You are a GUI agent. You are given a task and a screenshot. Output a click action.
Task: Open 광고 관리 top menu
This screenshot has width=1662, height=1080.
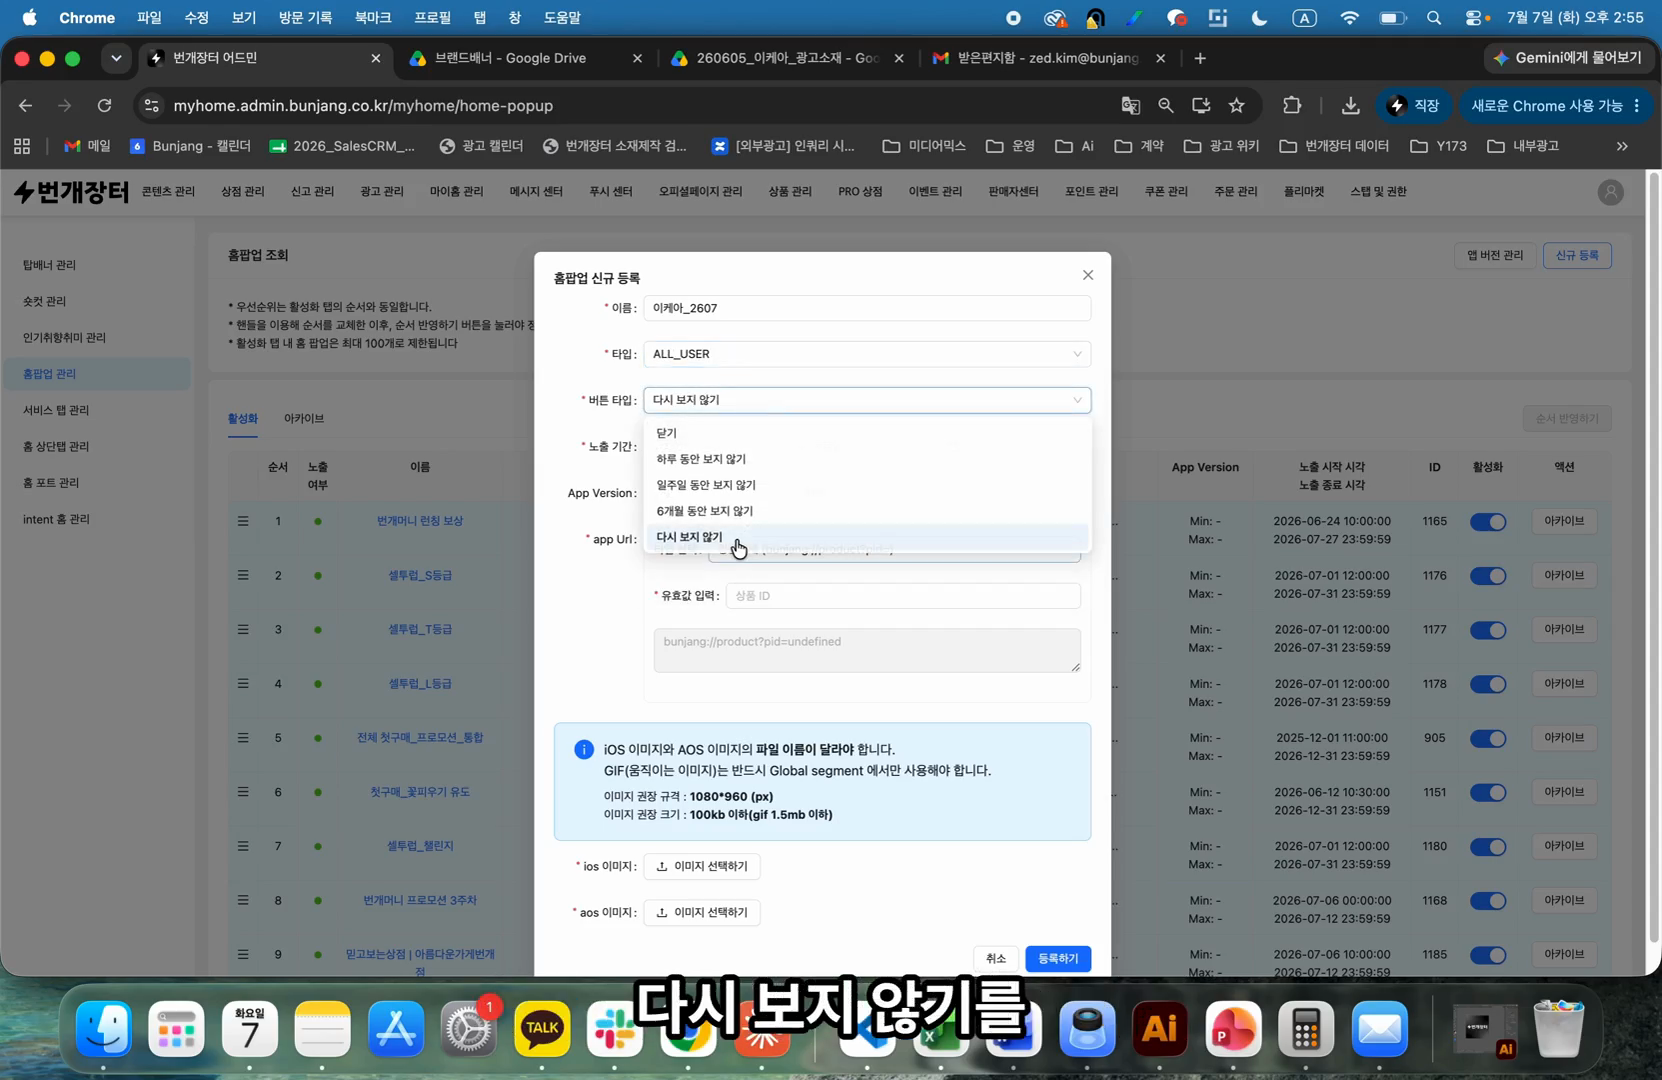pos(382,191)
